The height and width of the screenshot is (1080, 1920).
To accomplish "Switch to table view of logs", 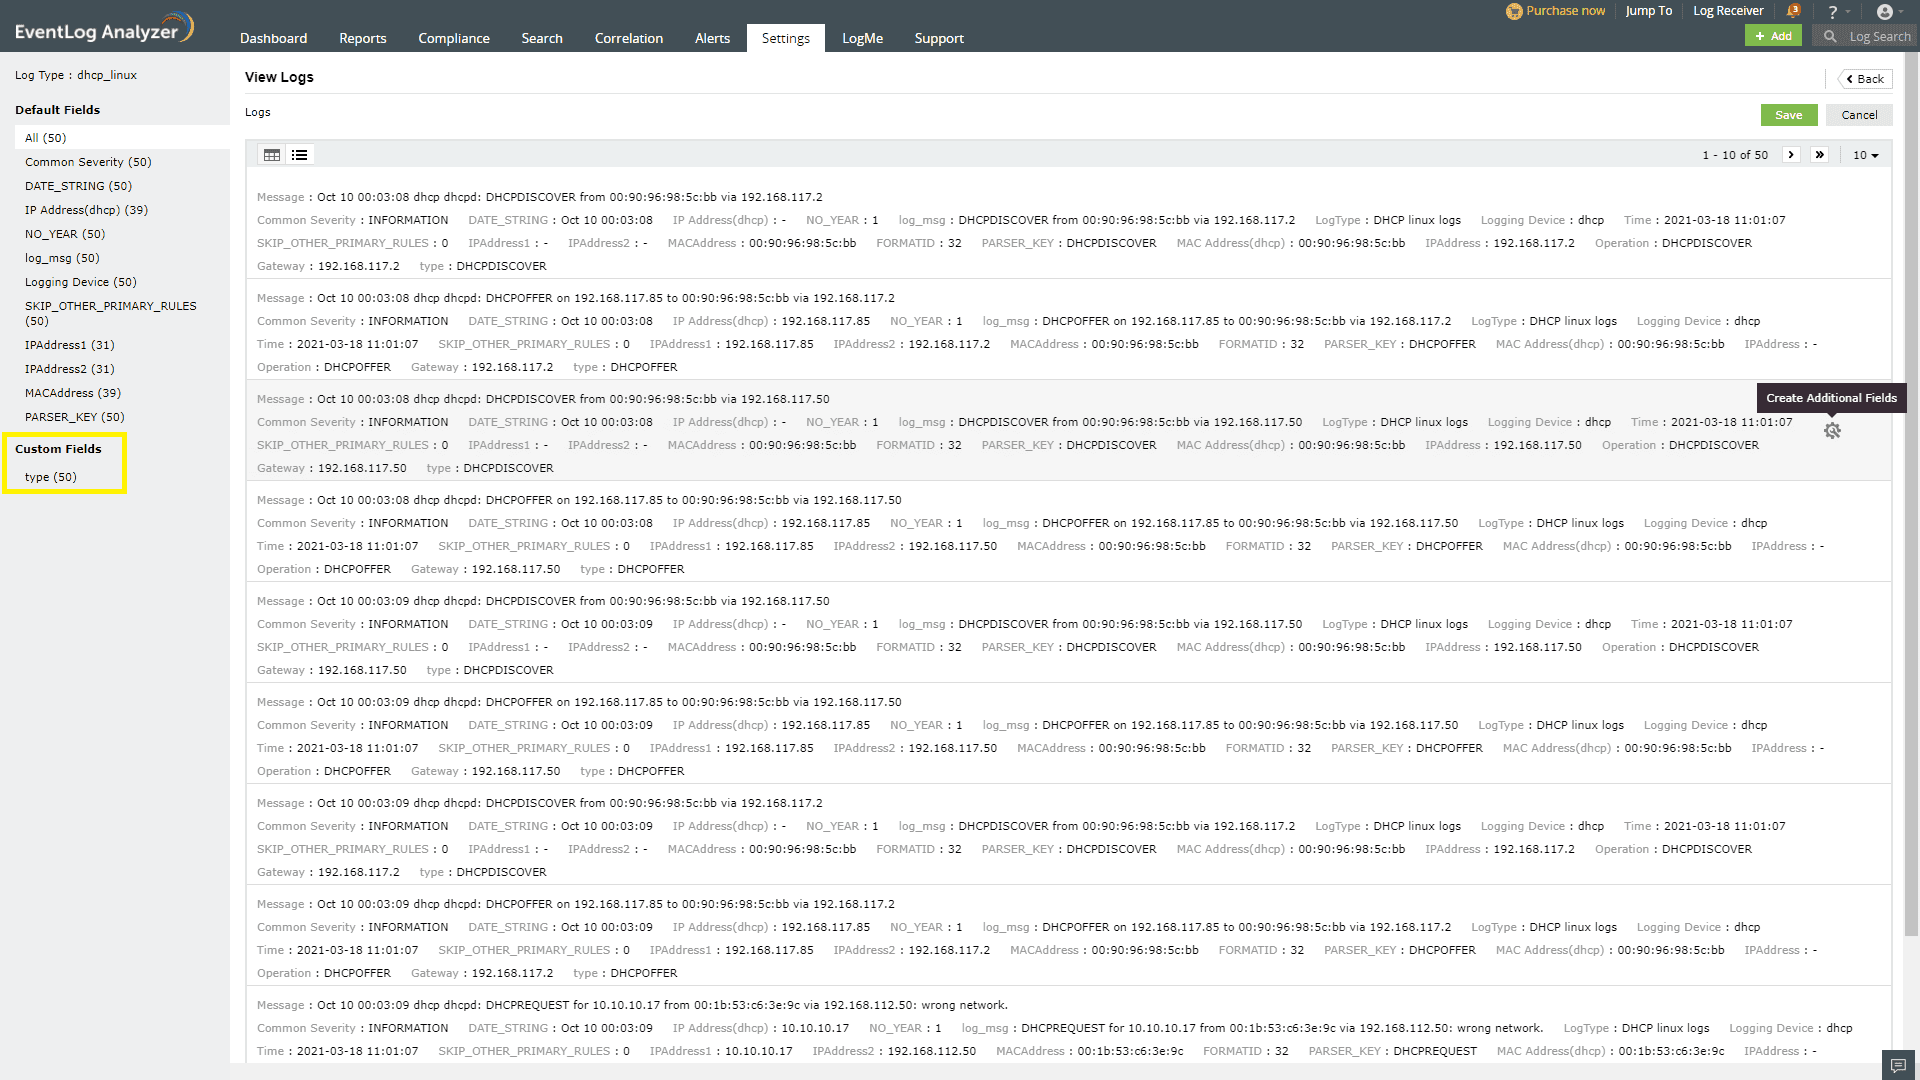I will (x=272, y=155).
